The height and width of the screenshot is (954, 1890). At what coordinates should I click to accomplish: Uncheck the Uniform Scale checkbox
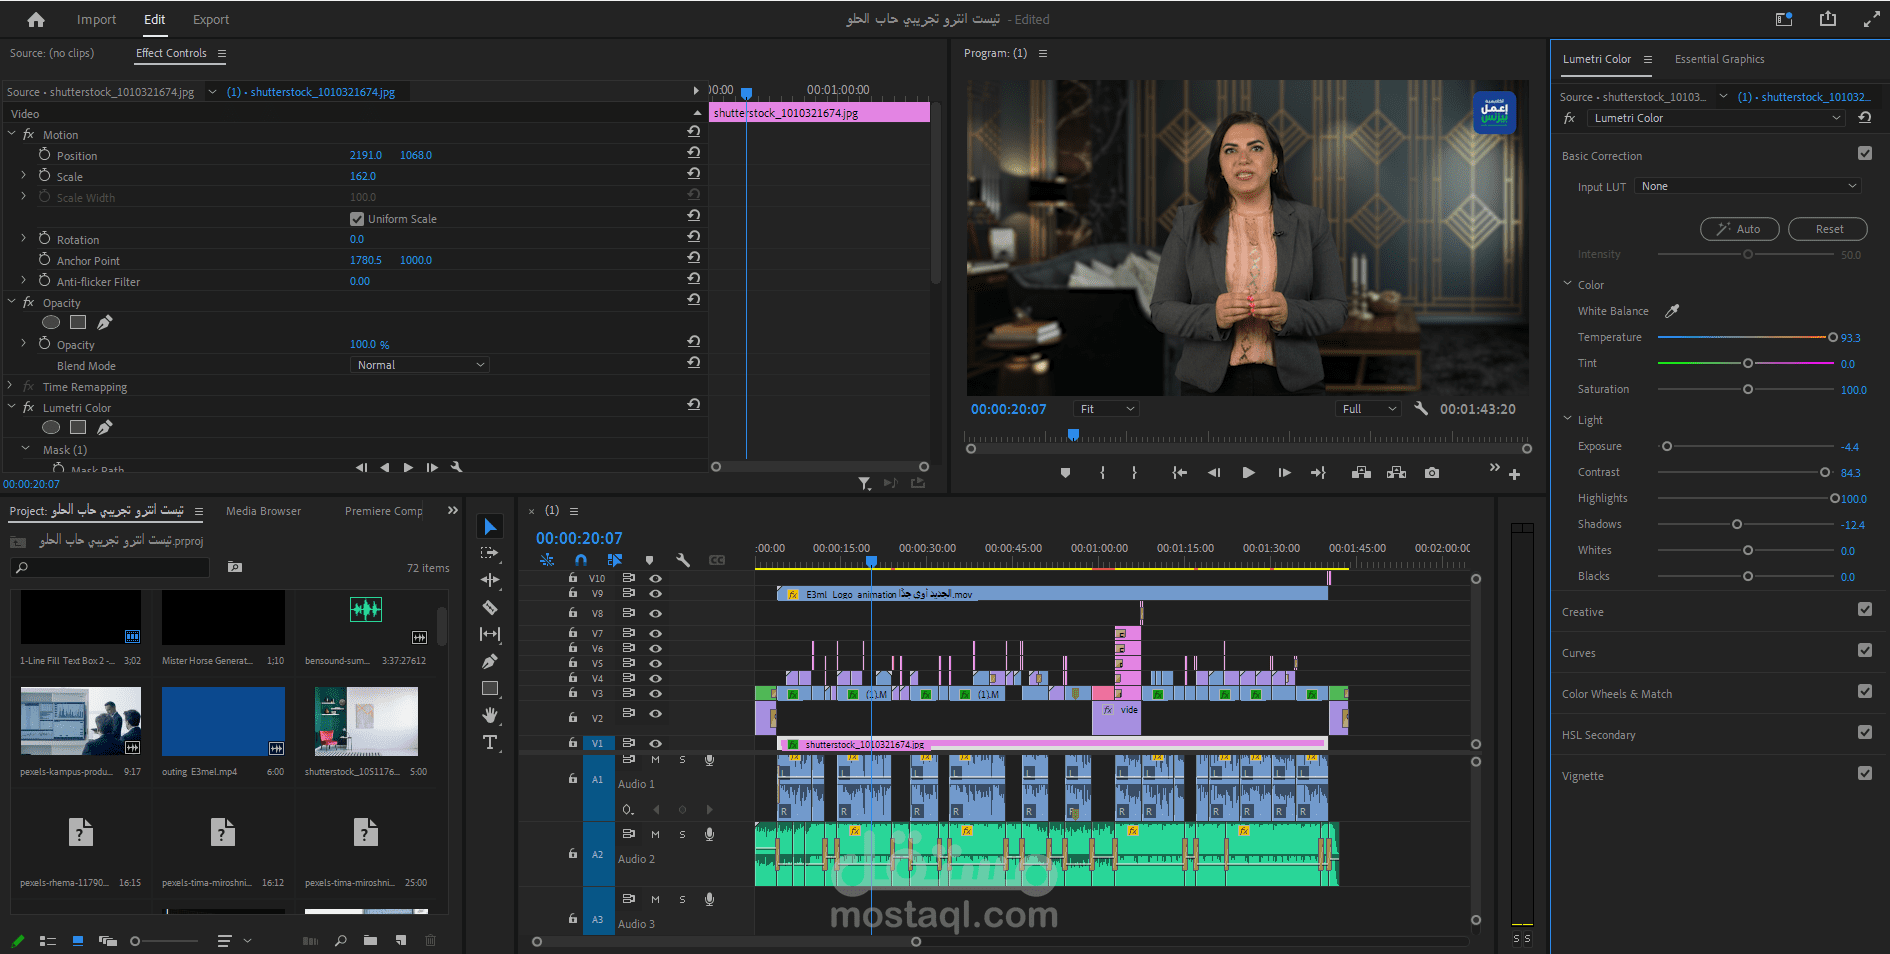coord(357,219)
